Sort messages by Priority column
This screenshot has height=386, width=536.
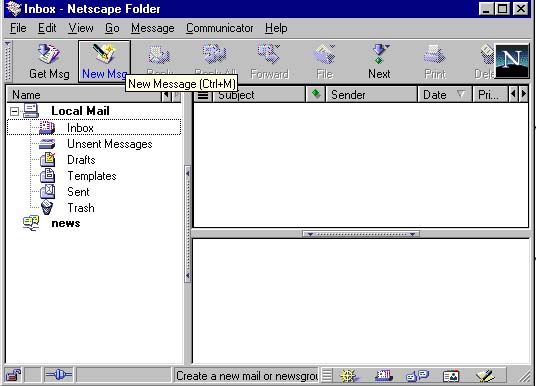coord(490,95)
